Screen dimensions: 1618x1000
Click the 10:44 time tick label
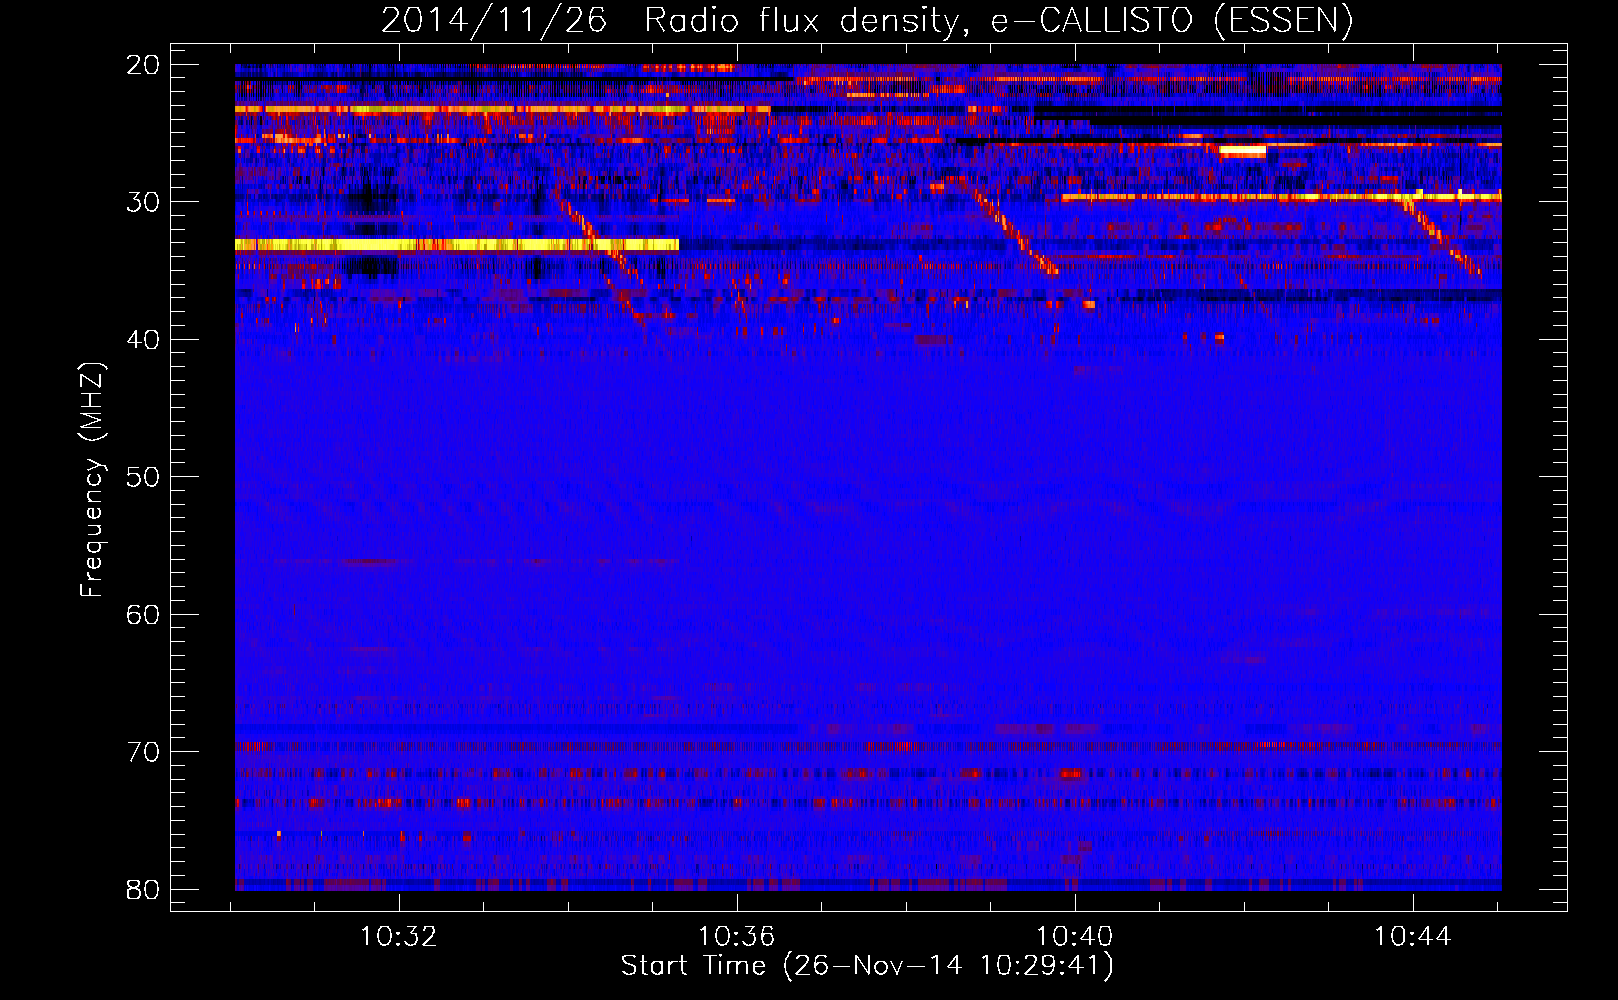1413,937
